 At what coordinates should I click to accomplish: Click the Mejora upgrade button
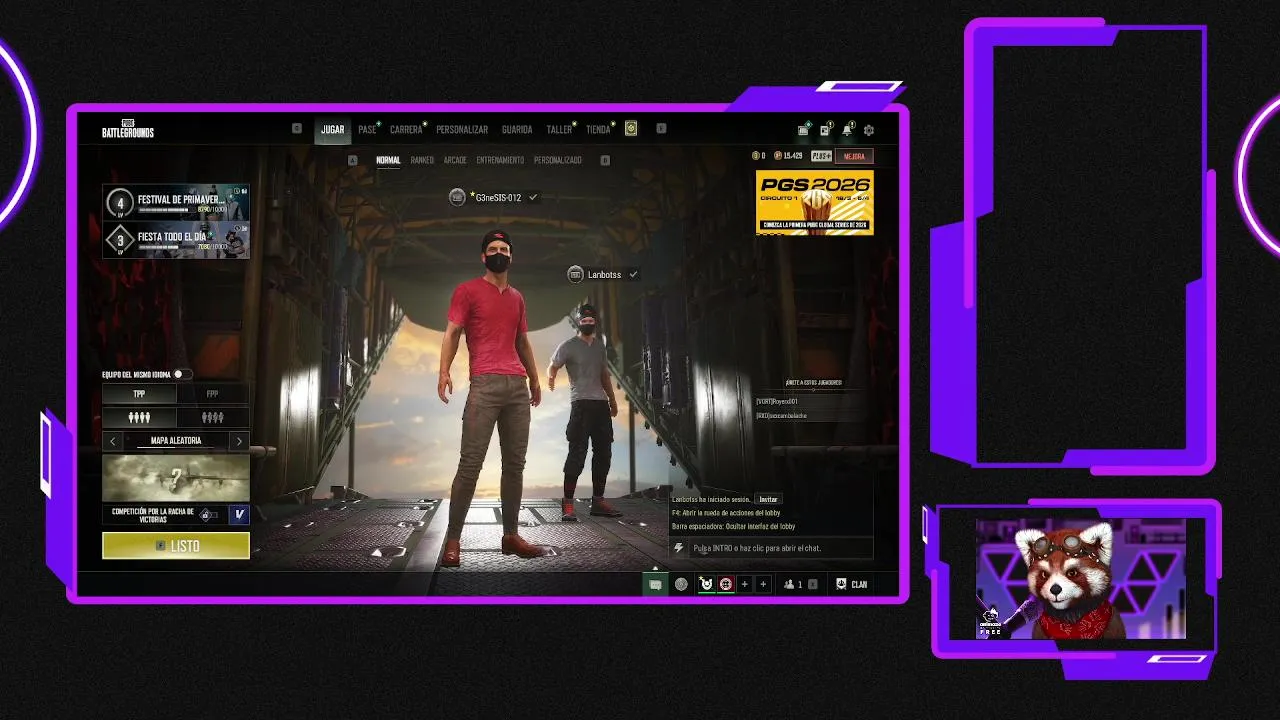tap(854, 156)
